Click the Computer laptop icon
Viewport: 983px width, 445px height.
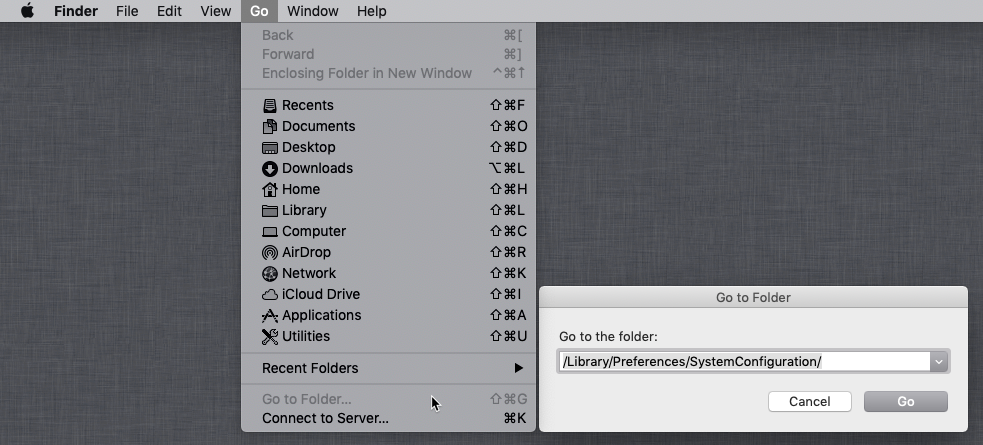270,232
